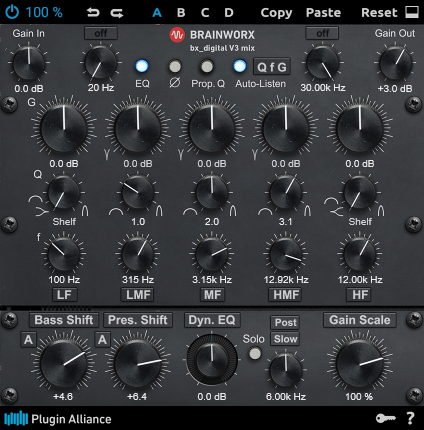Image resolution: width=424 pixels, height=430 pixels.
Task: Click the HMF notch gamma icon
Action: (255, 154)
